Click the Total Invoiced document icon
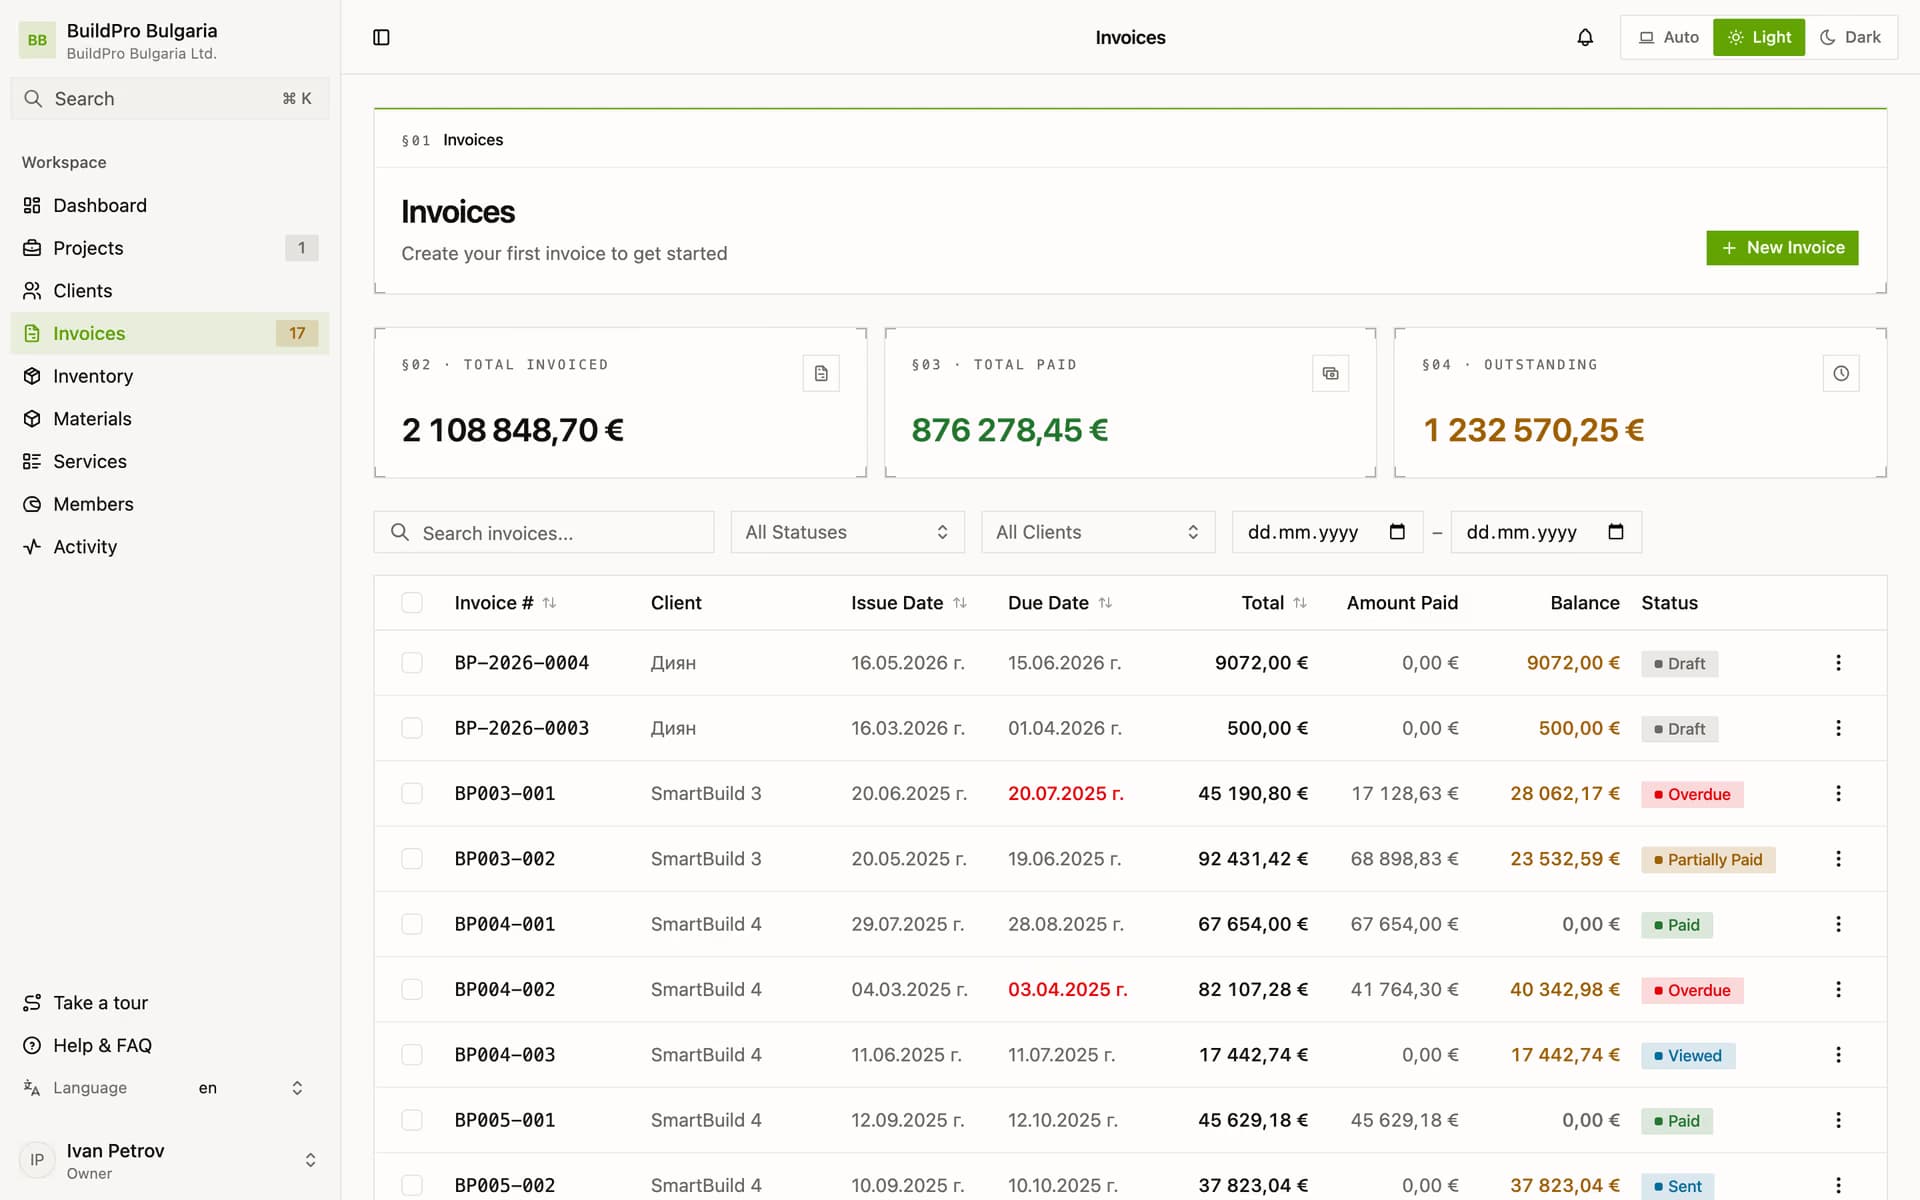The height and width of the screenshot is (1200, 1920). (x=821, y=373)
